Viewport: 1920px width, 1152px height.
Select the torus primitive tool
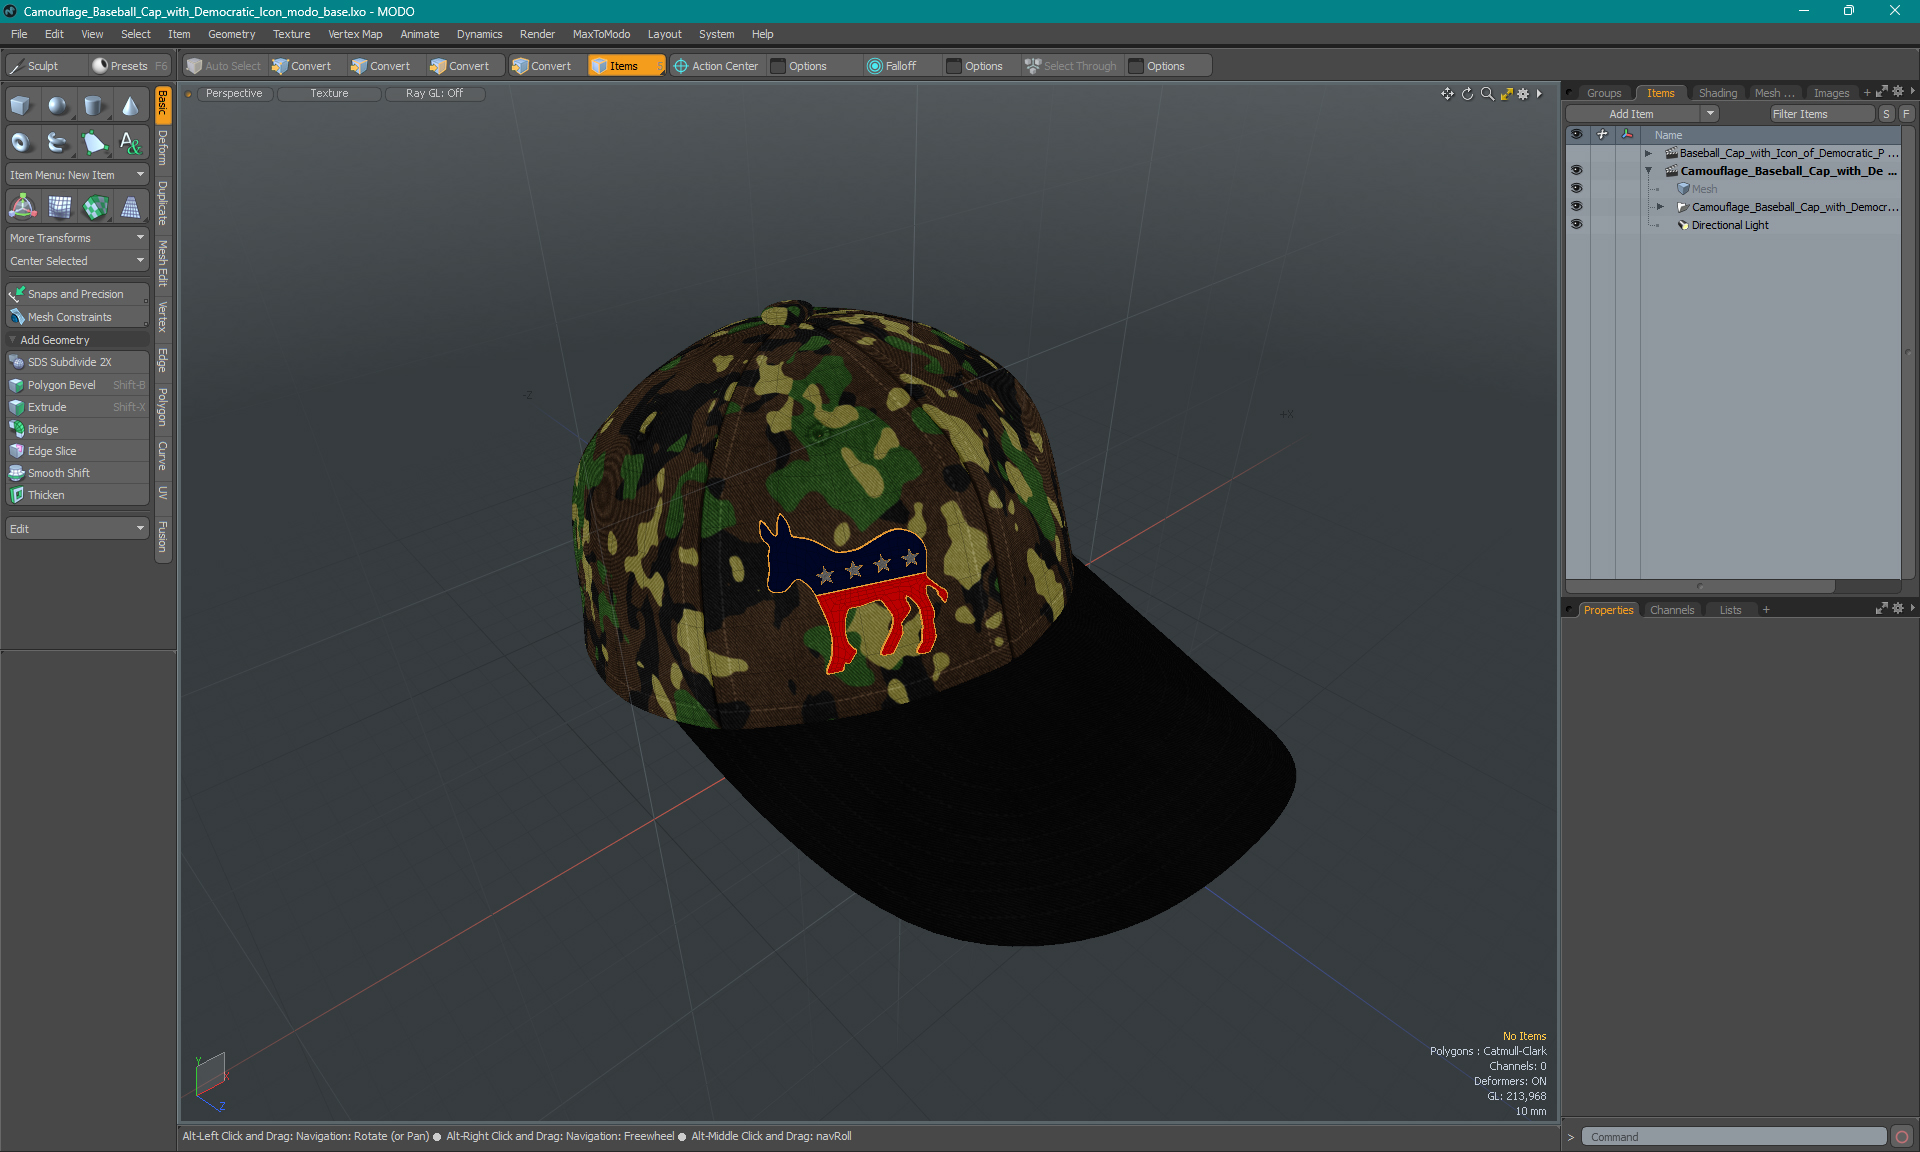point(22,143)
